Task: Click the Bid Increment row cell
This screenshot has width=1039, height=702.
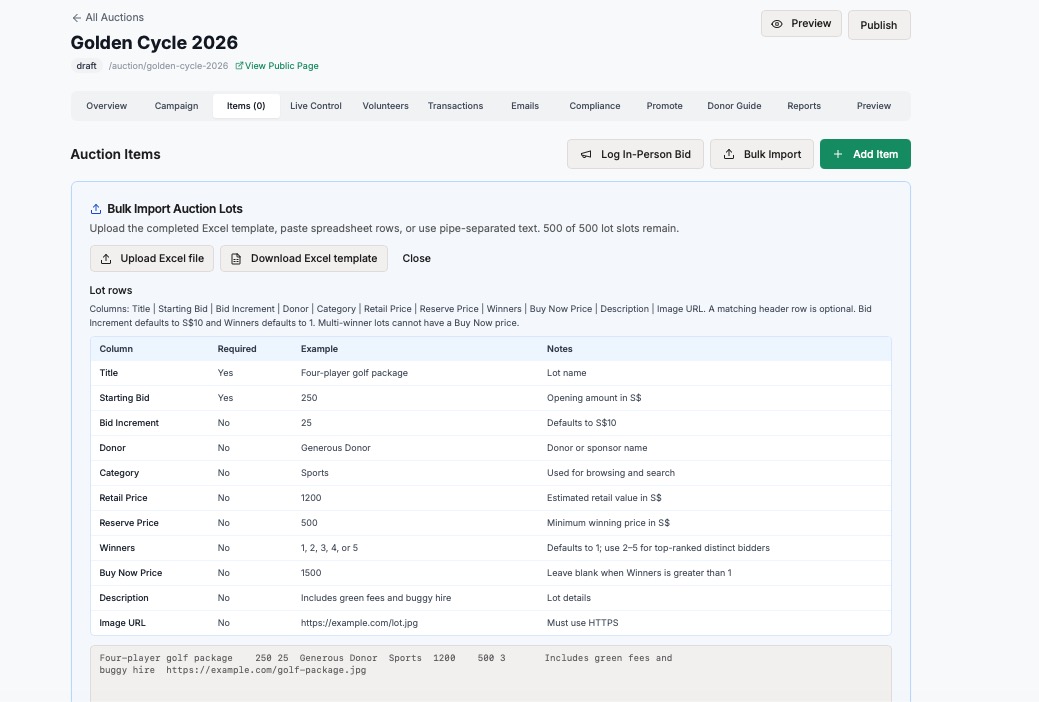Action: pyautogui.click(x=129, y=423)
